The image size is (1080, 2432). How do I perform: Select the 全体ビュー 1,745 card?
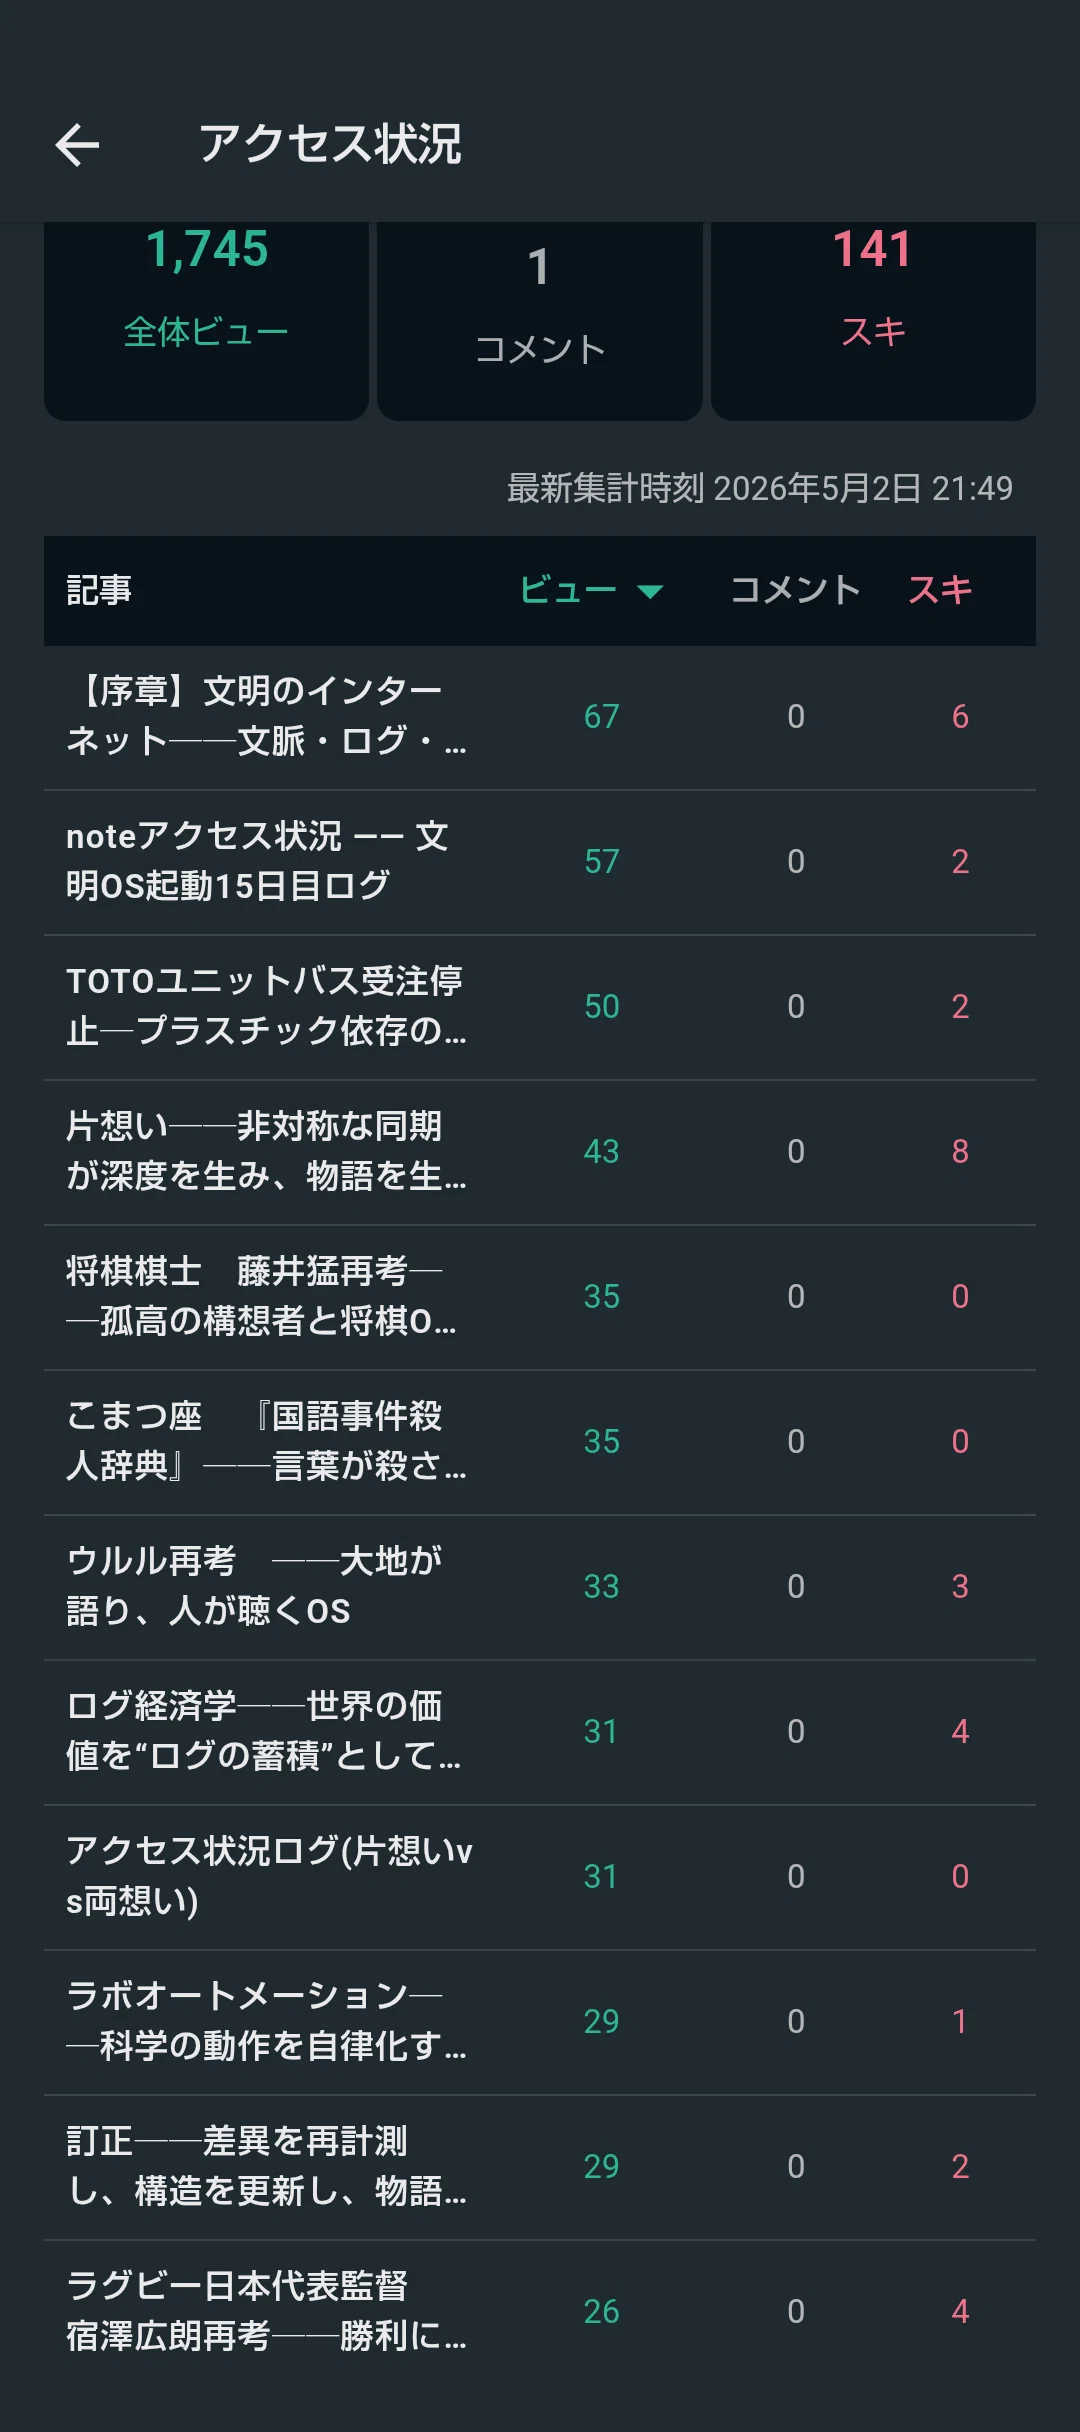207,320
